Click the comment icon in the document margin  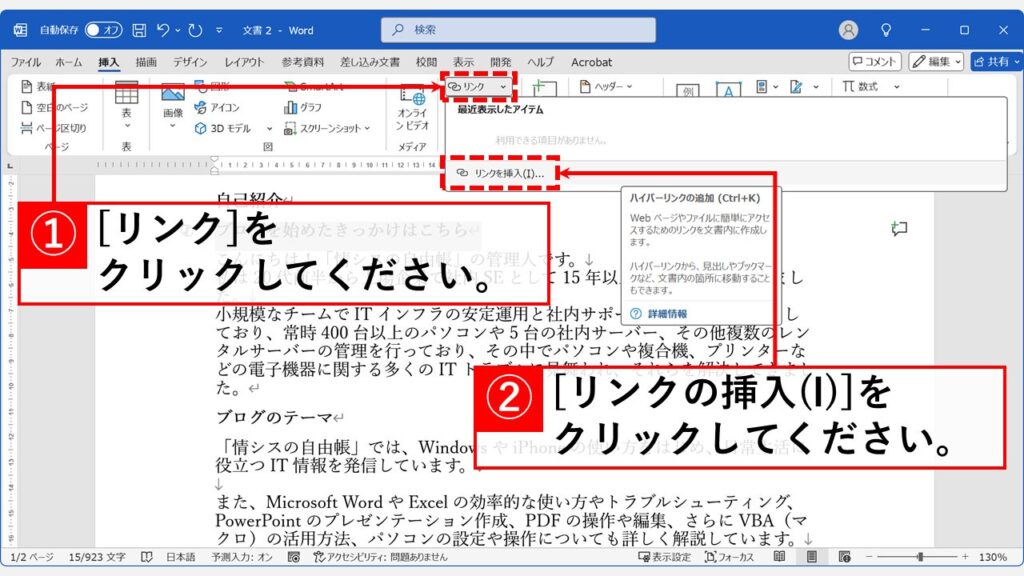[899, 228]
